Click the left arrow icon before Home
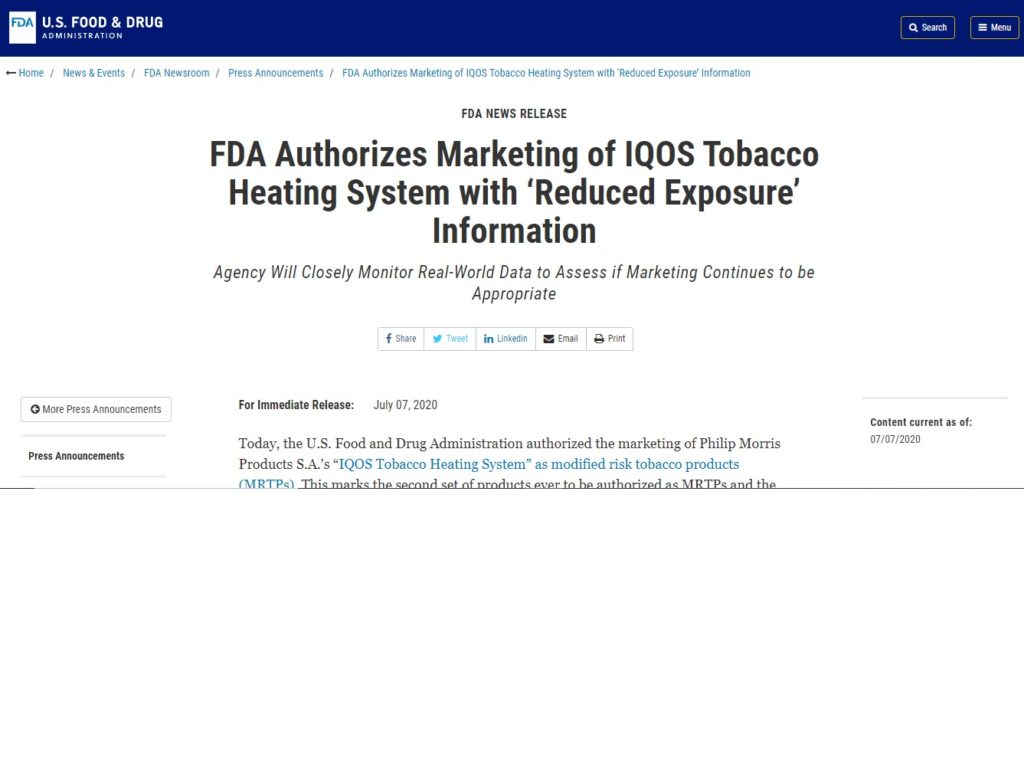 click(x=11, y=73)
